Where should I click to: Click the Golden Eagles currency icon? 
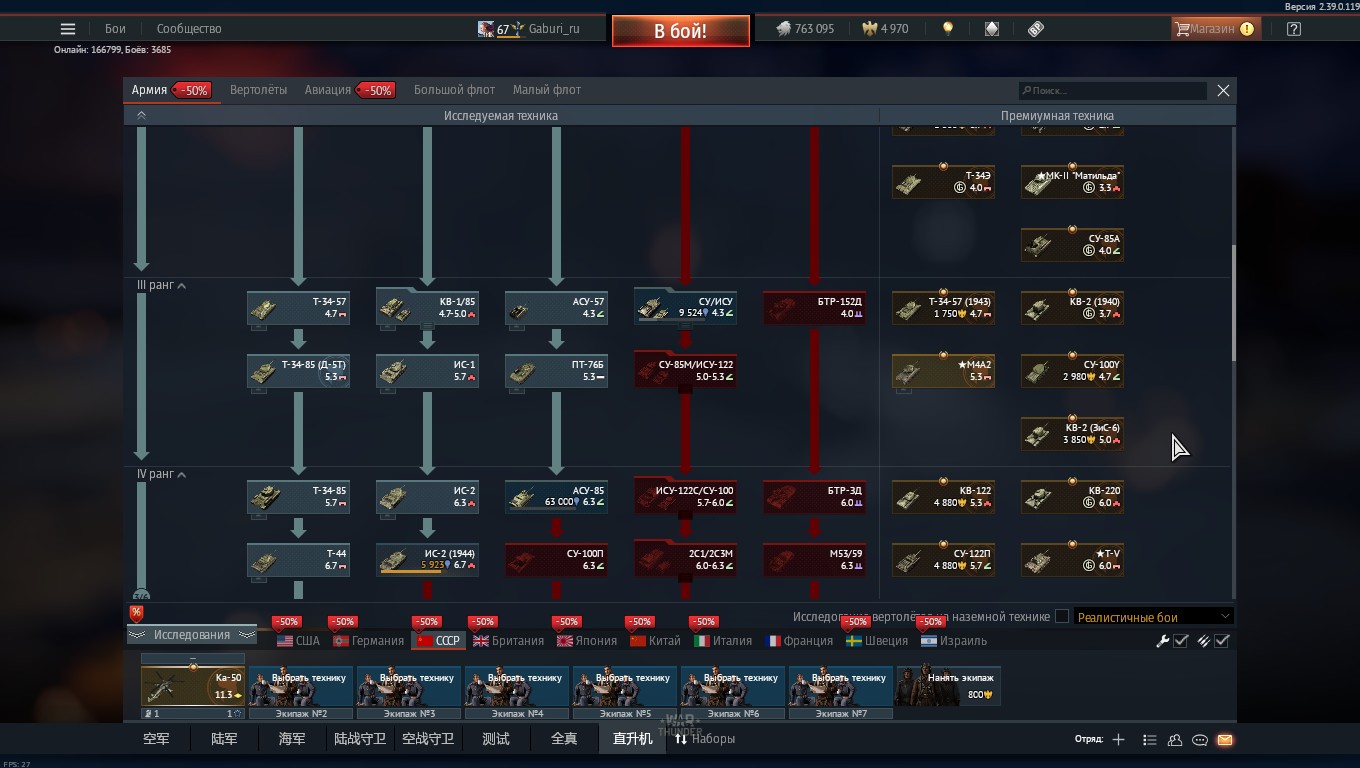[870, 29]
